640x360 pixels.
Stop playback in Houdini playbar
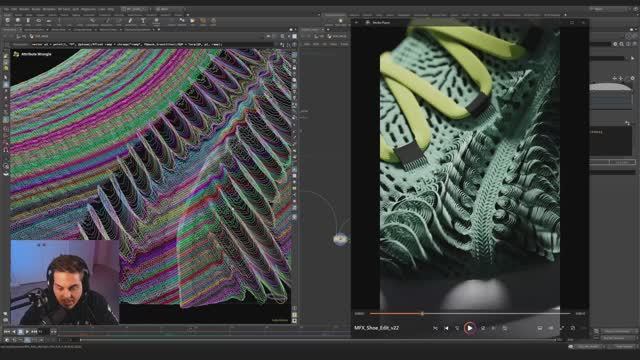point(20,332)
